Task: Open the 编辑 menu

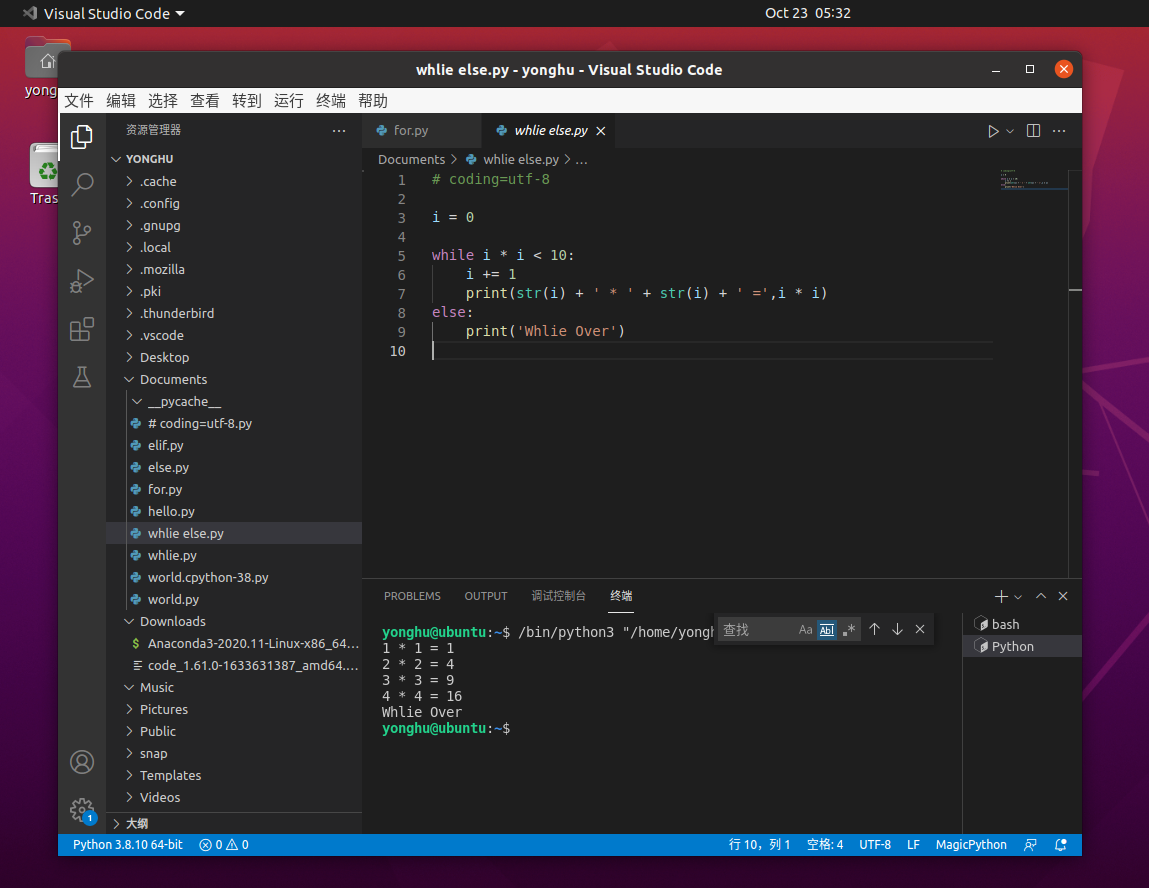Action: 121,100
